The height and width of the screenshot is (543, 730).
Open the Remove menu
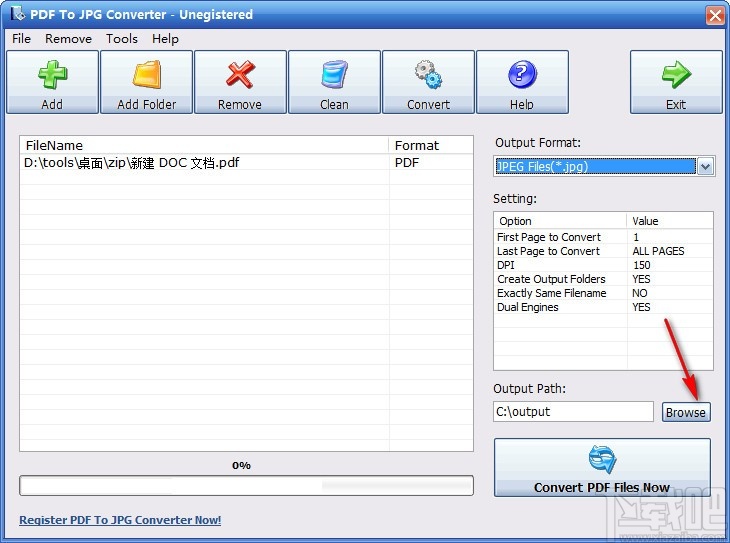tap(68, 39)
